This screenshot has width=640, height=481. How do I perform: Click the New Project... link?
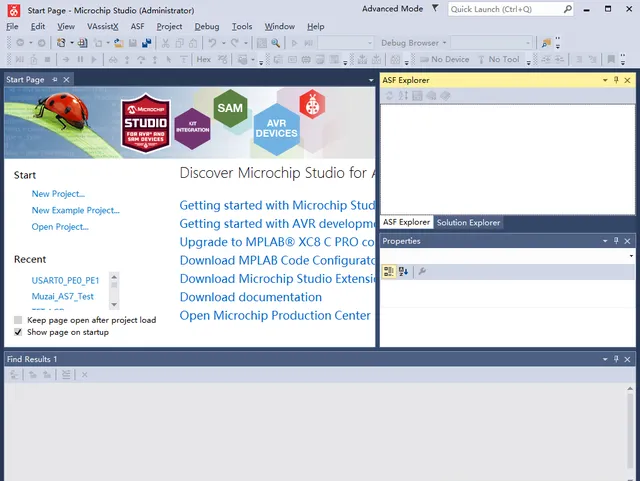tap(58, 194)
